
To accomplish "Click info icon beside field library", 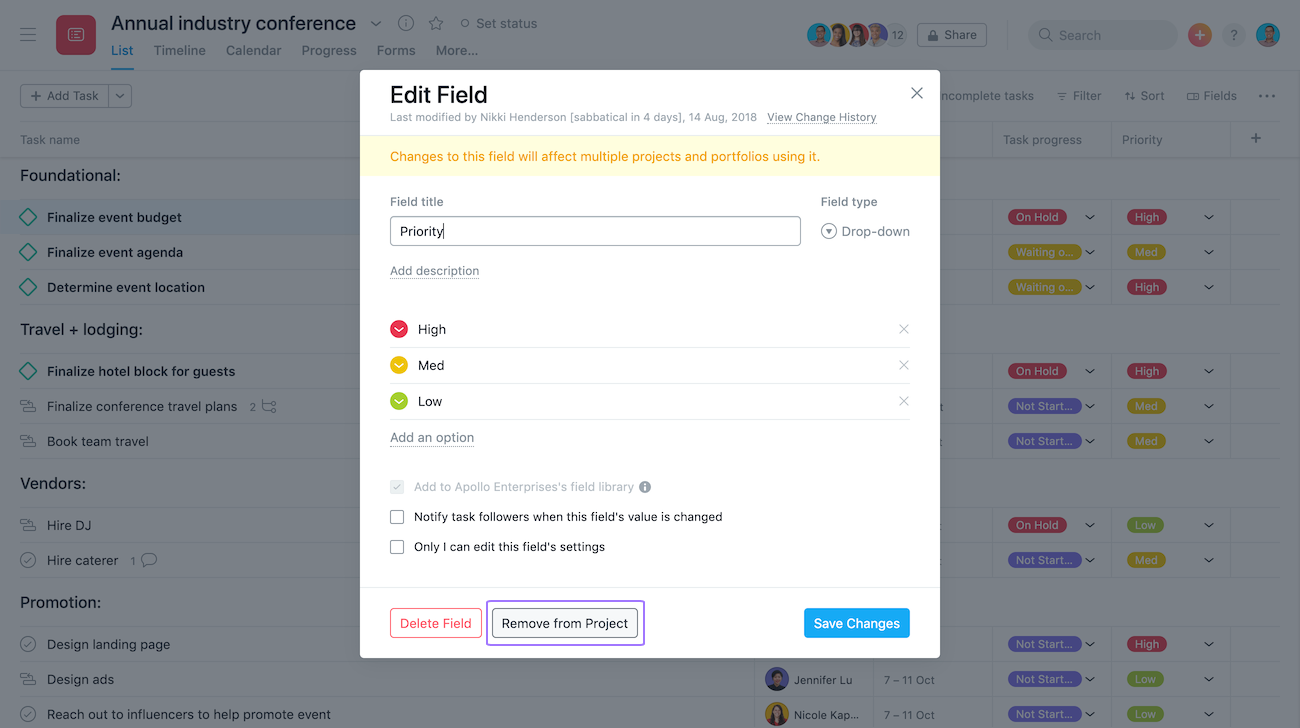I will pyautogui.click(x=645, y=487).
